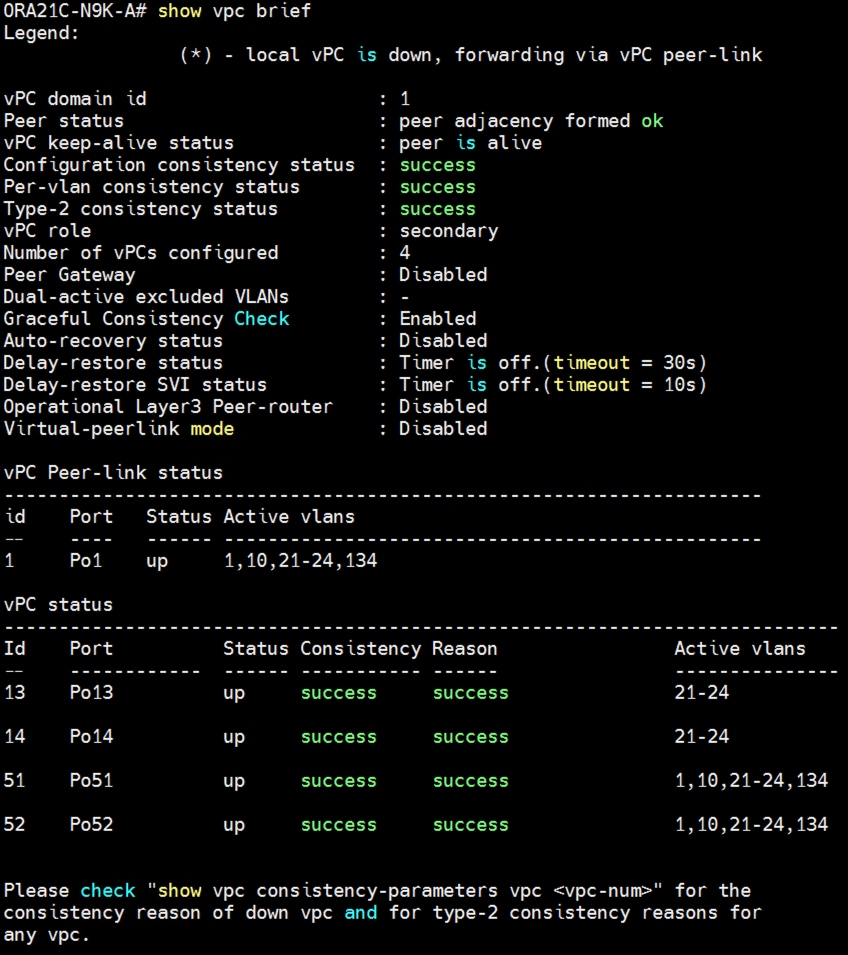Click the 'Consistency' column header
This screenshot has width=848, height=955.
(361, 649)
